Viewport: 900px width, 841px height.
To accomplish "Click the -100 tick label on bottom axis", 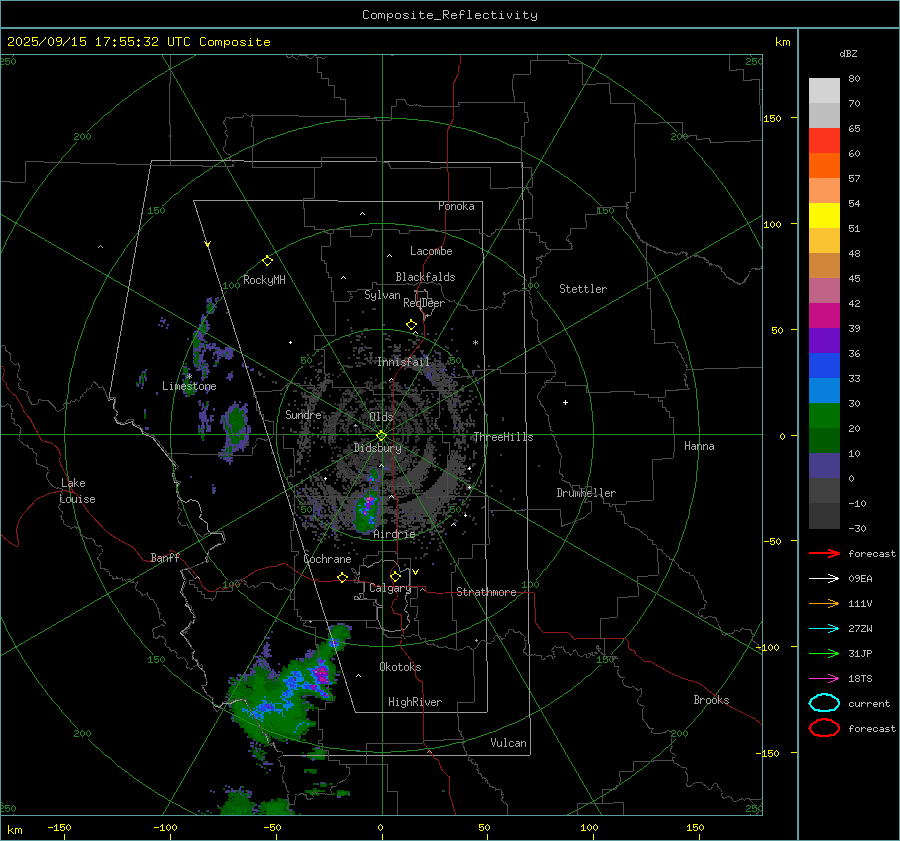I will [x=165, y=827].
